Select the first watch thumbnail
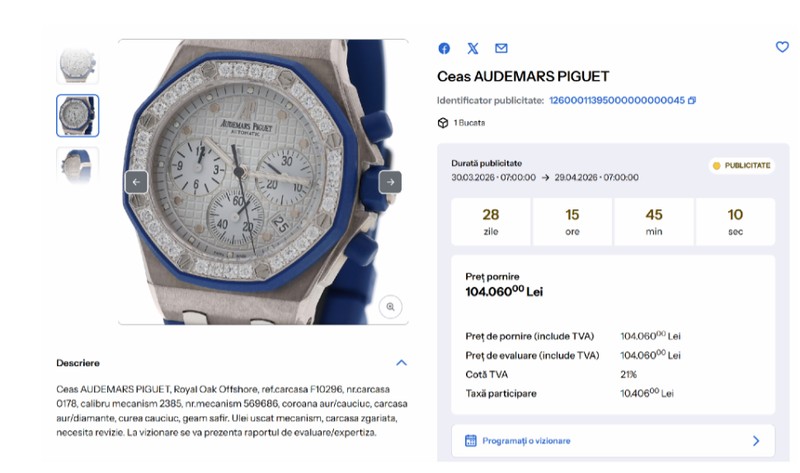This screenshot has width=800, height=473. (78, 65)
